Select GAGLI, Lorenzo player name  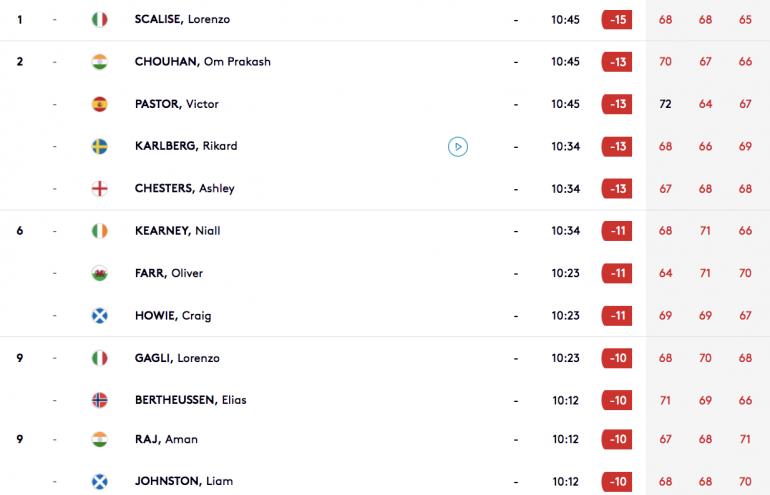[177, 358]
